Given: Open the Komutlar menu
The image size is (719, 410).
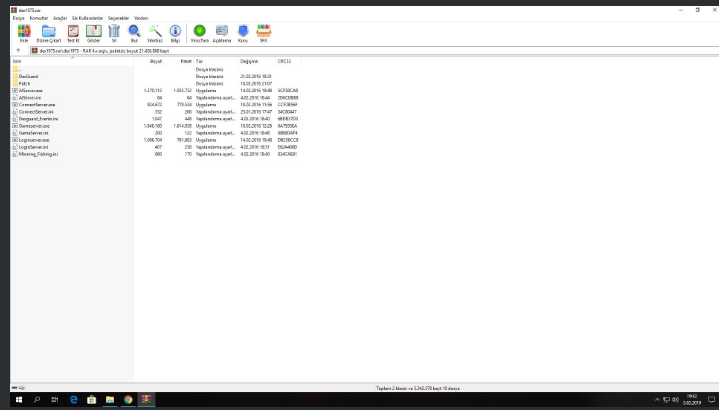Looking at the screenshot, I should (38, 18).
